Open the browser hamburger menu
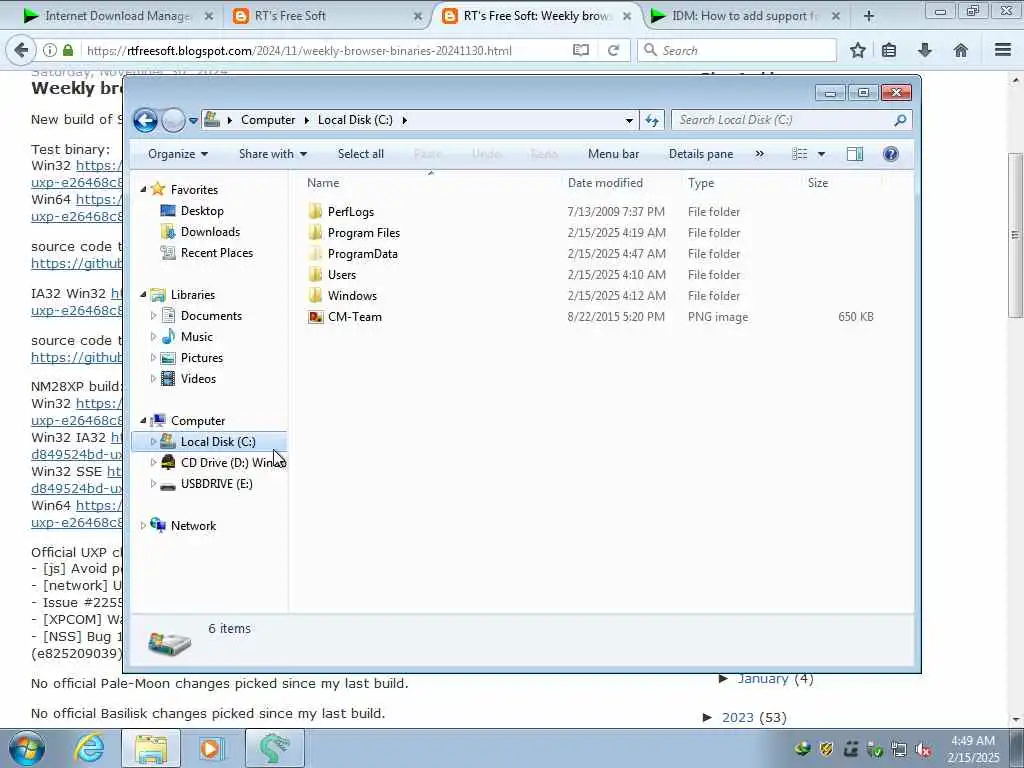Image resolution: width=1024 pixels, height=768 pixels. [x=1003, y=50]
